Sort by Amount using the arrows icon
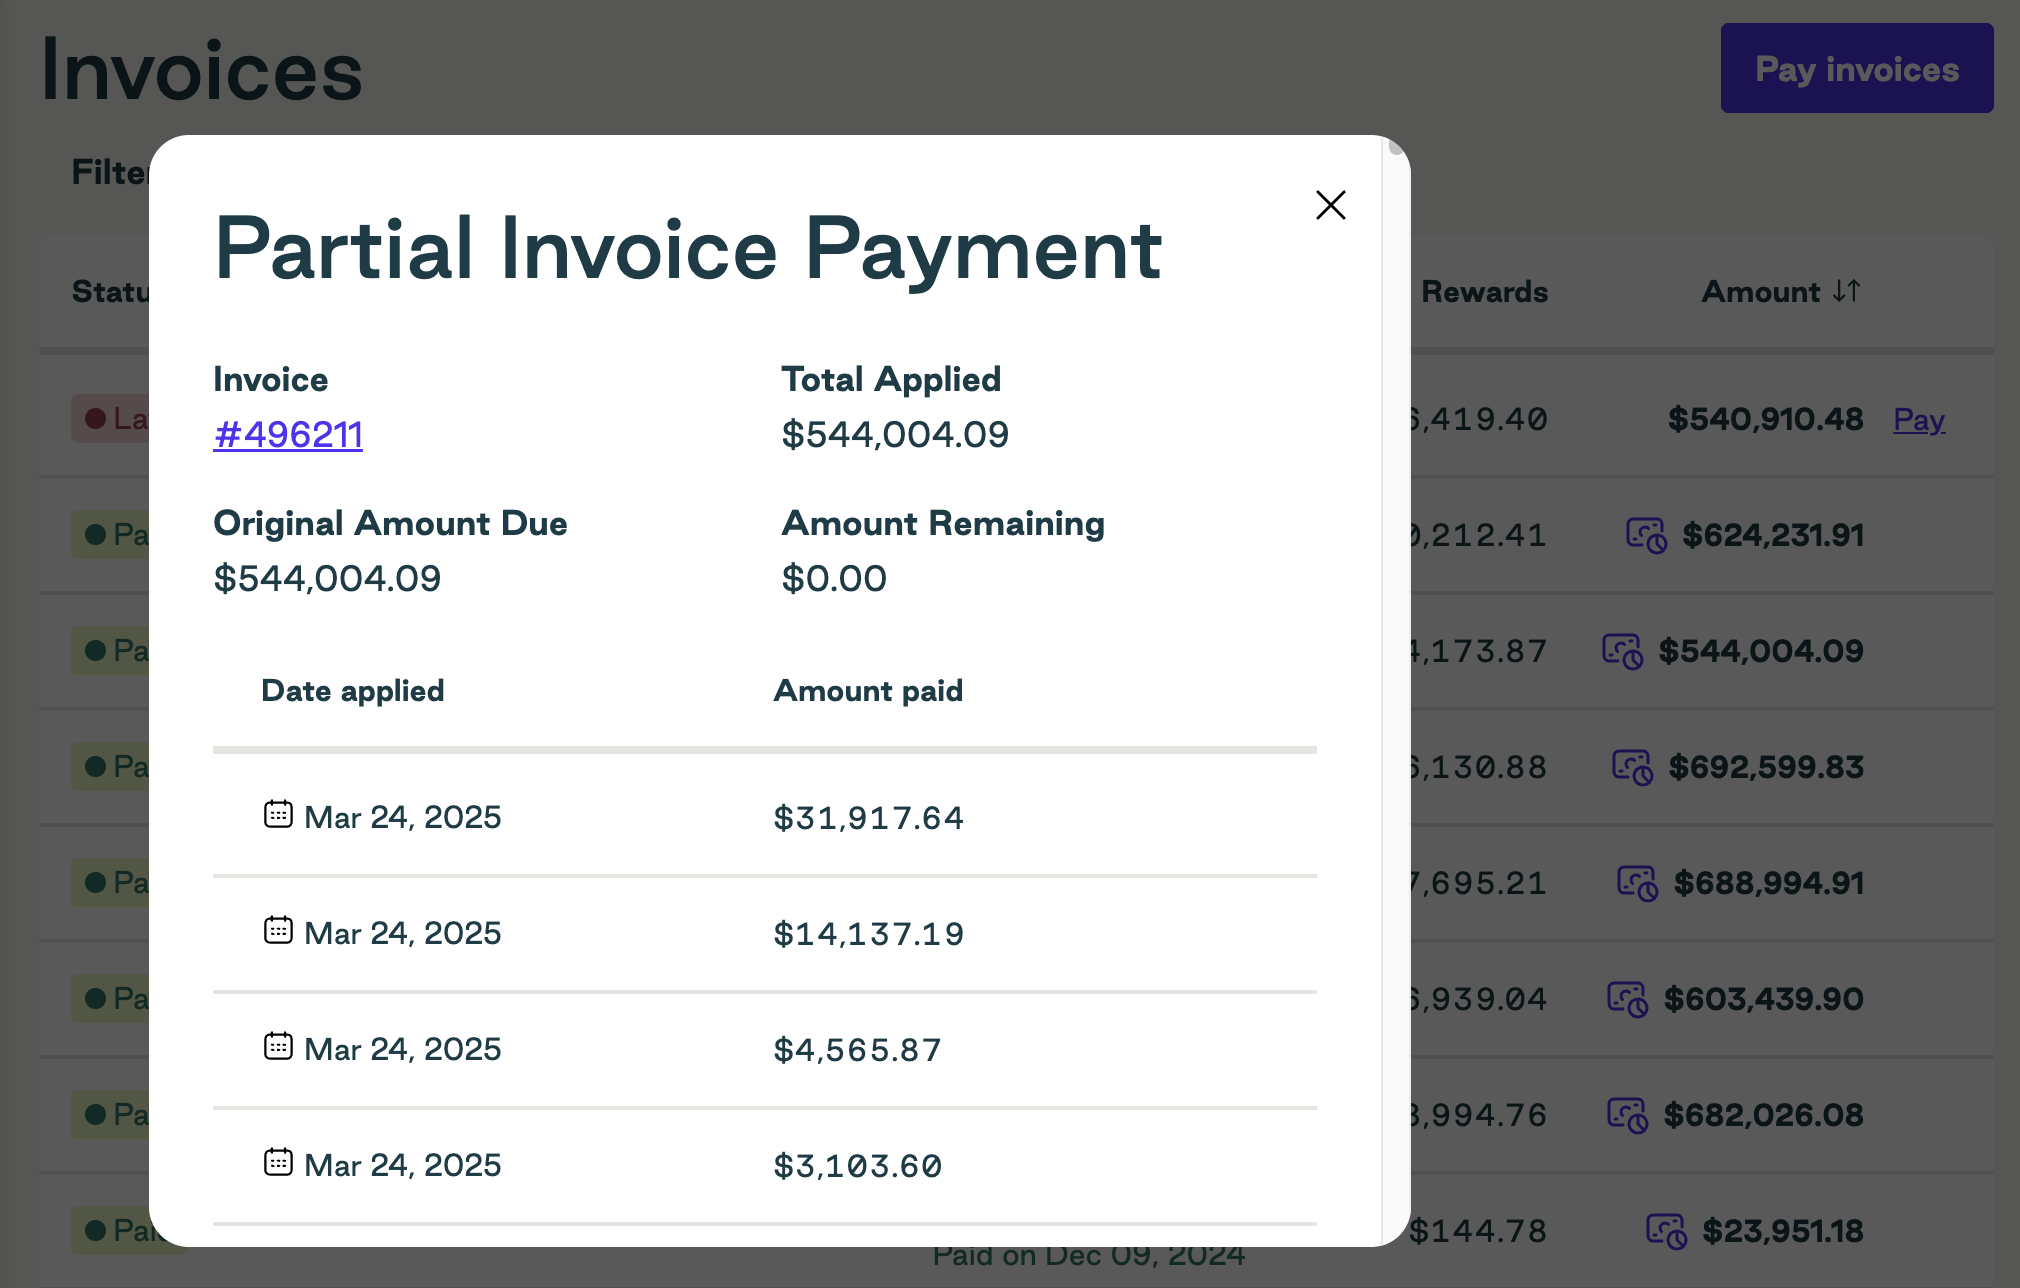This screenshot has width=2020, height=1288. [x=1846, y=291]
